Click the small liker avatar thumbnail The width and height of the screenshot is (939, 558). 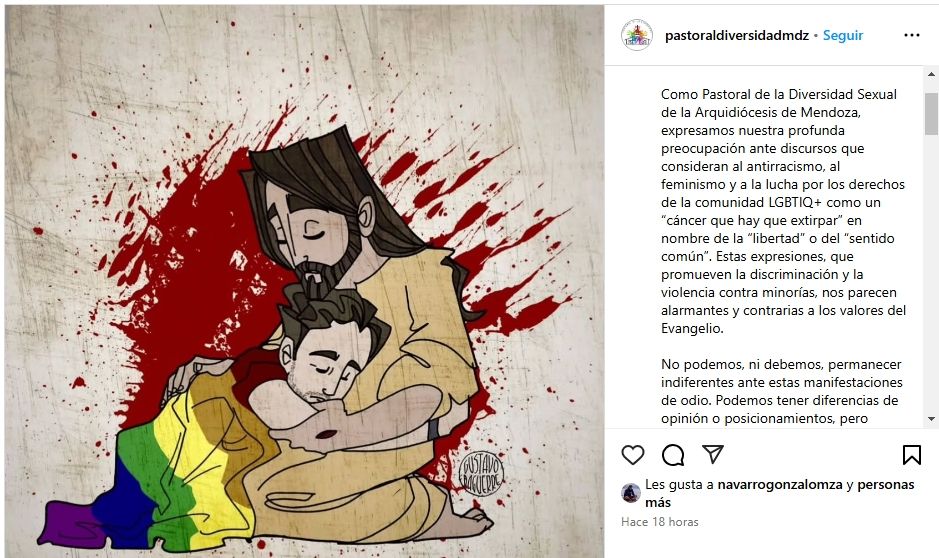pyautogui.click(x=631, y=493)
